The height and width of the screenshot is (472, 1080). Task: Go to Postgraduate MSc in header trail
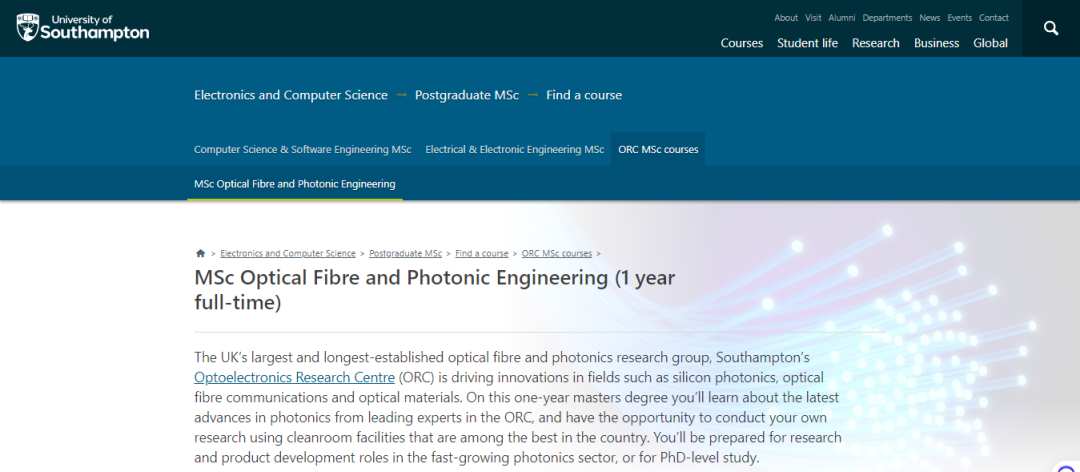(x=466, y=95)
